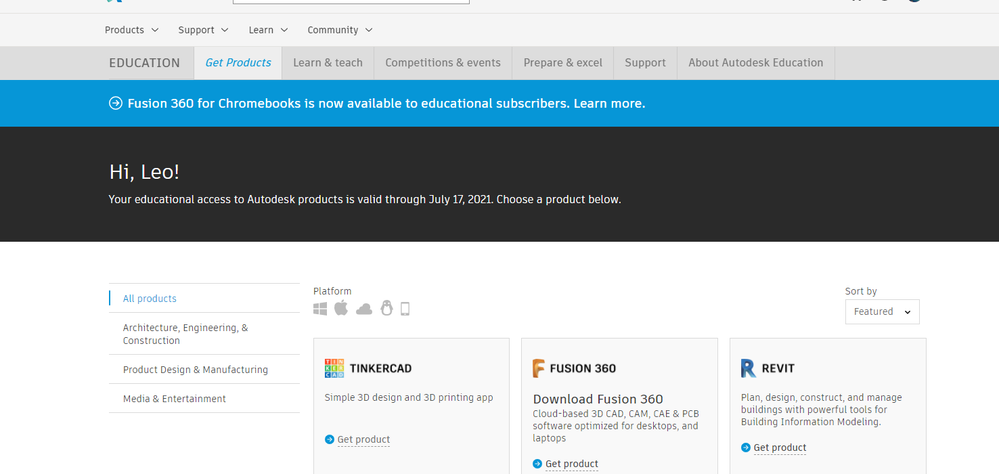Click the Fusion 360 orange F logo
This screenshot has width=999, height=474.
[539, 368]
